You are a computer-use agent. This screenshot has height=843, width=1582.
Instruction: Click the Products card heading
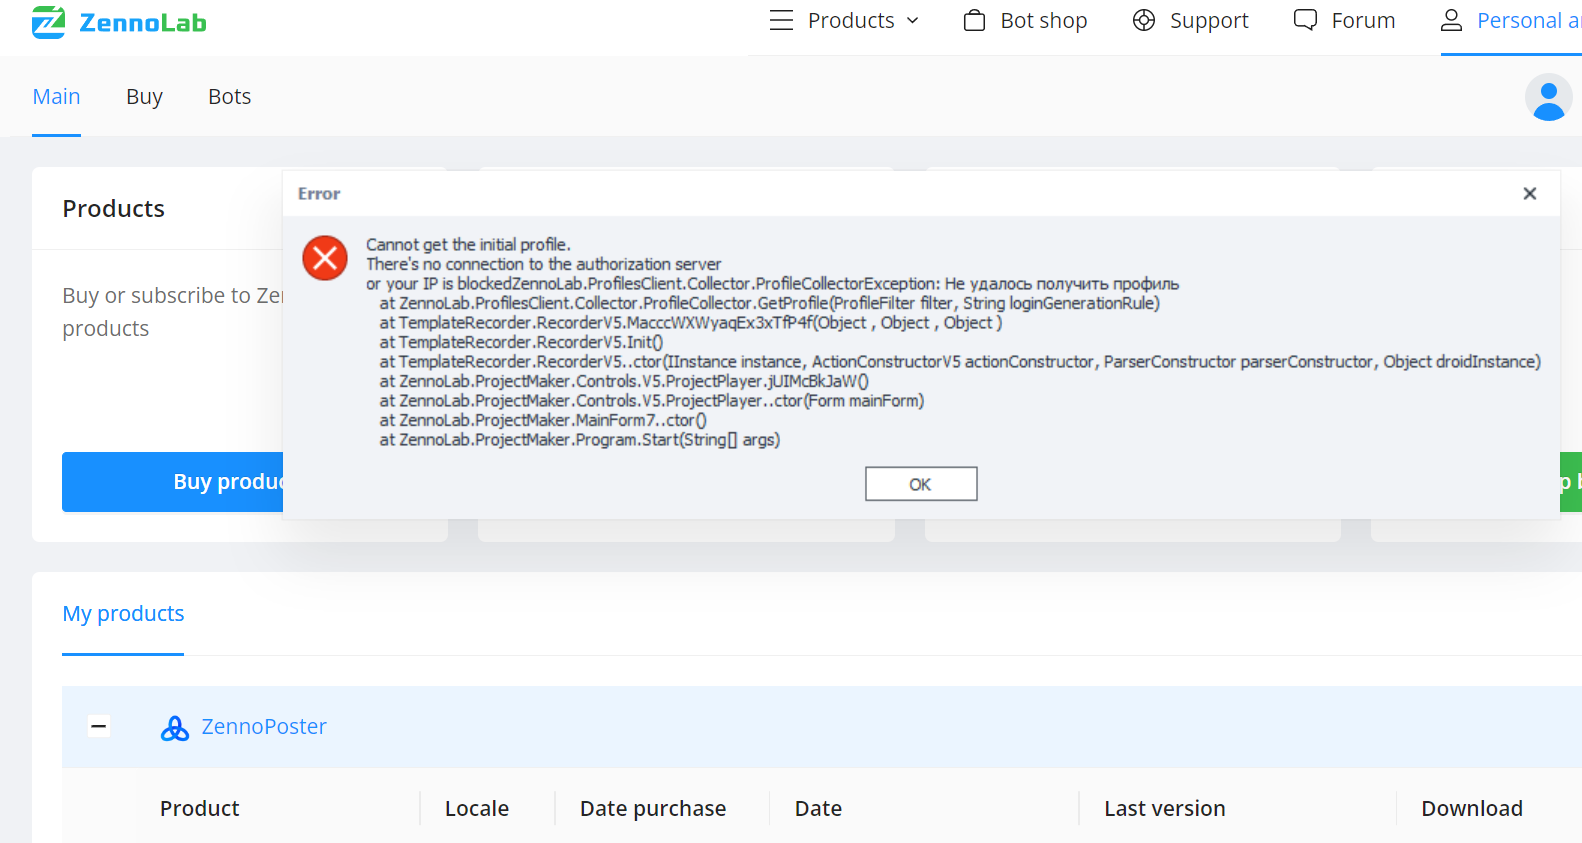(113, 208)
